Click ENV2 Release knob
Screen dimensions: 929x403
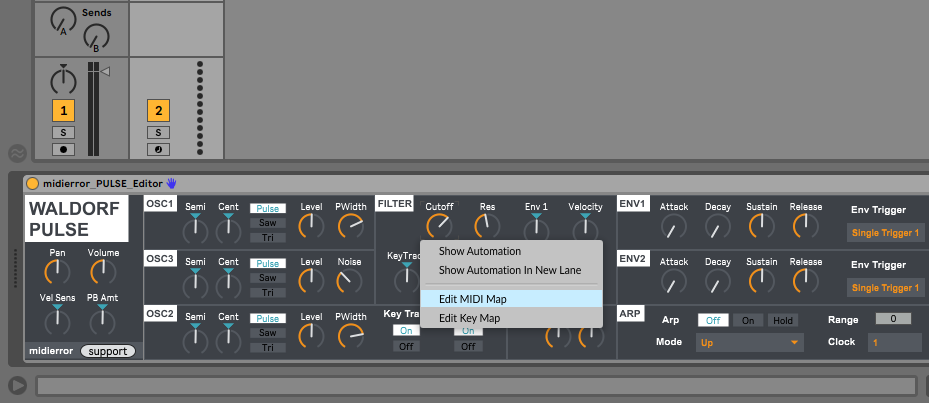(805, 282)
